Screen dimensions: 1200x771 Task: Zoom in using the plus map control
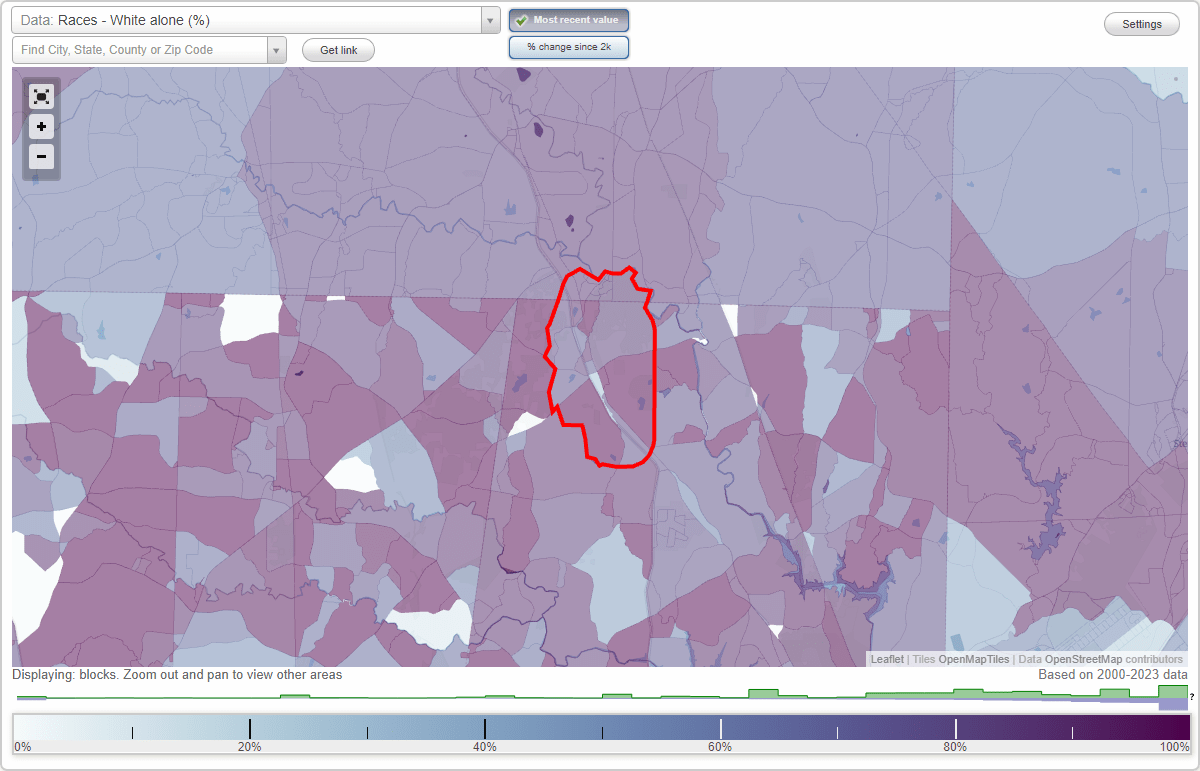[41, 126]
